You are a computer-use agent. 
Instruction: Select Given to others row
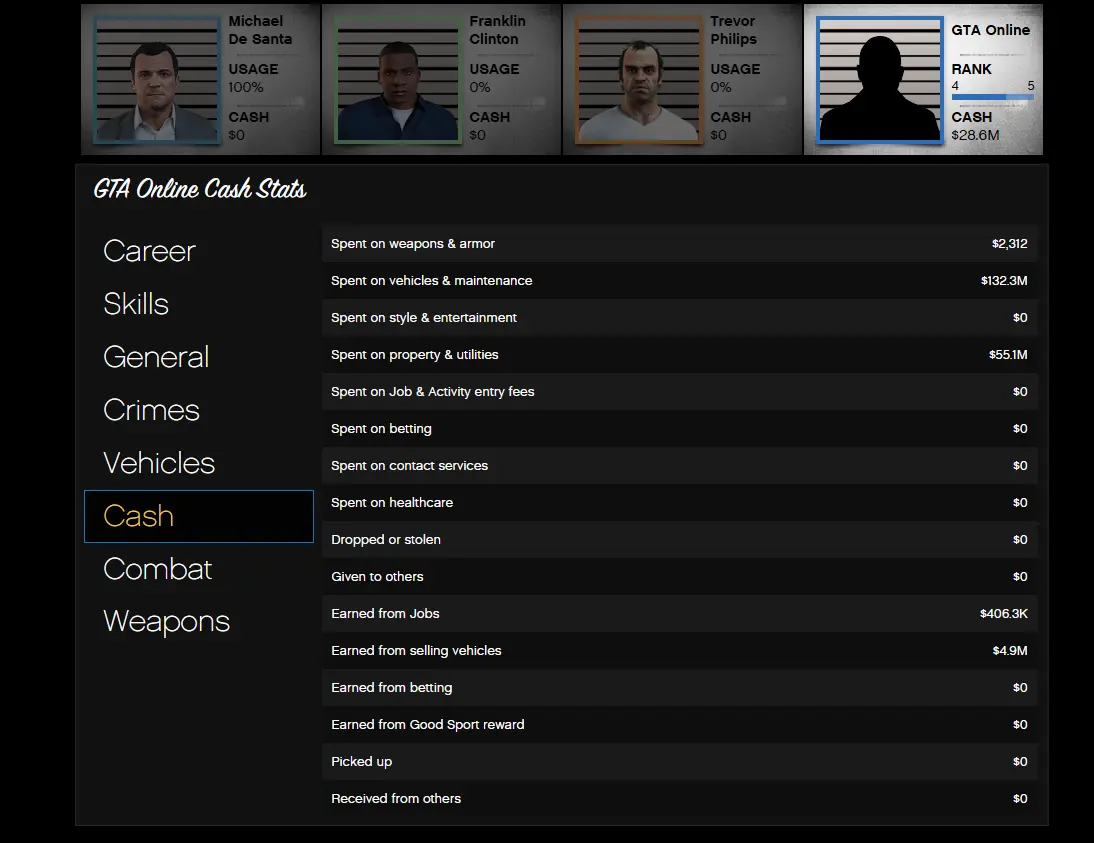click(680, 576)
